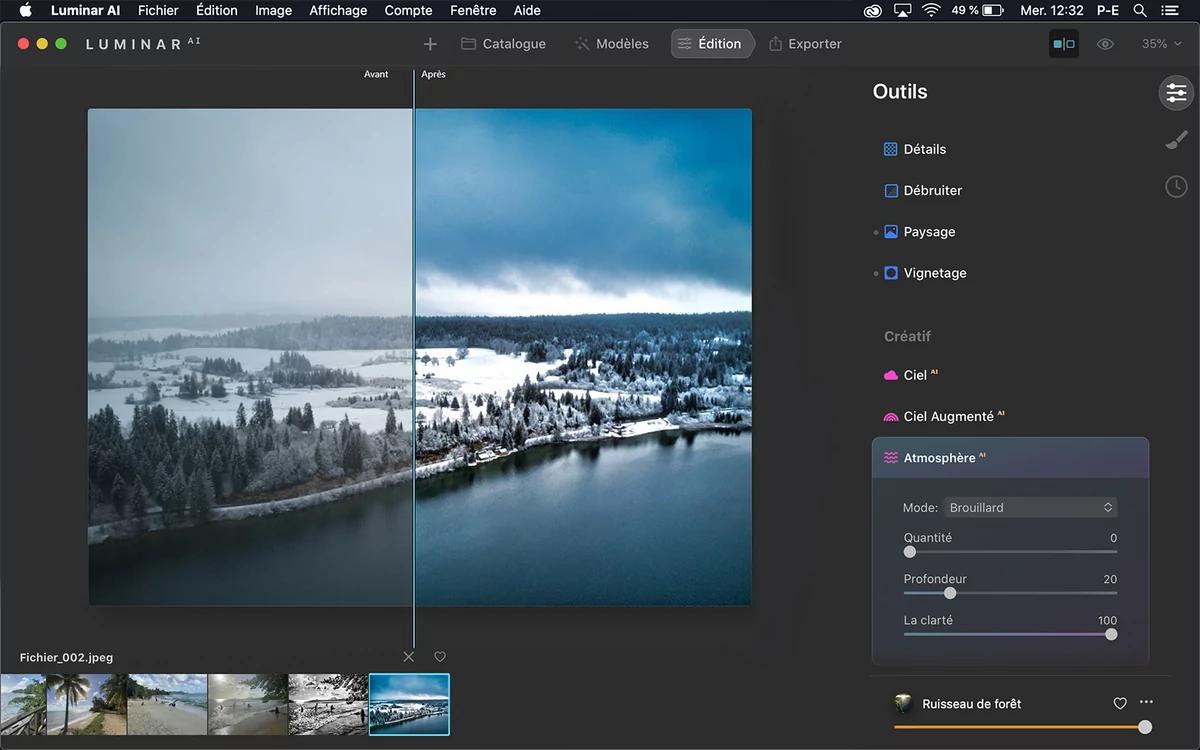The image size is (1200, 750).
Task: Select the hazy beach with branches thumbnail
Action: point(248,704)
